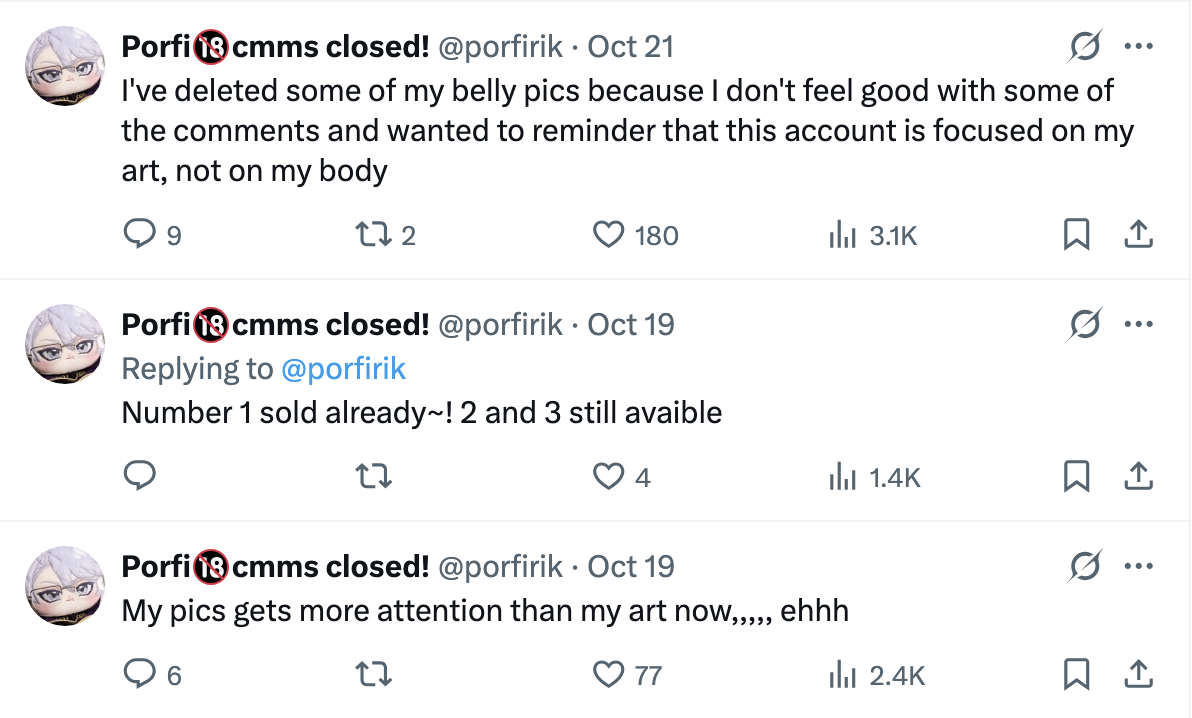View analytics showing 2.4K views
1192x718 pixels.
pos(844,675)
